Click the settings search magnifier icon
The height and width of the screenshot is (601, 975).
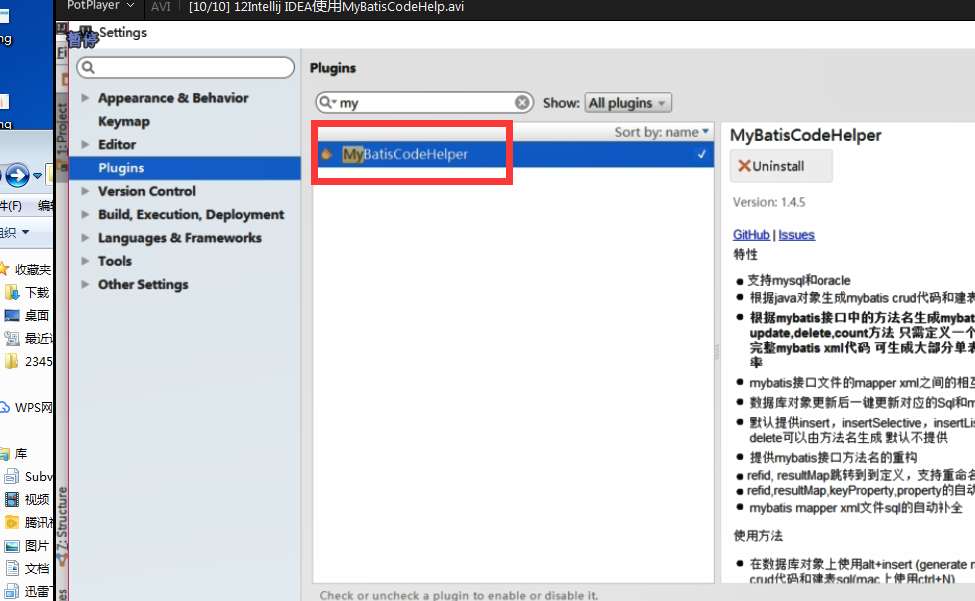tap(88, 67)
